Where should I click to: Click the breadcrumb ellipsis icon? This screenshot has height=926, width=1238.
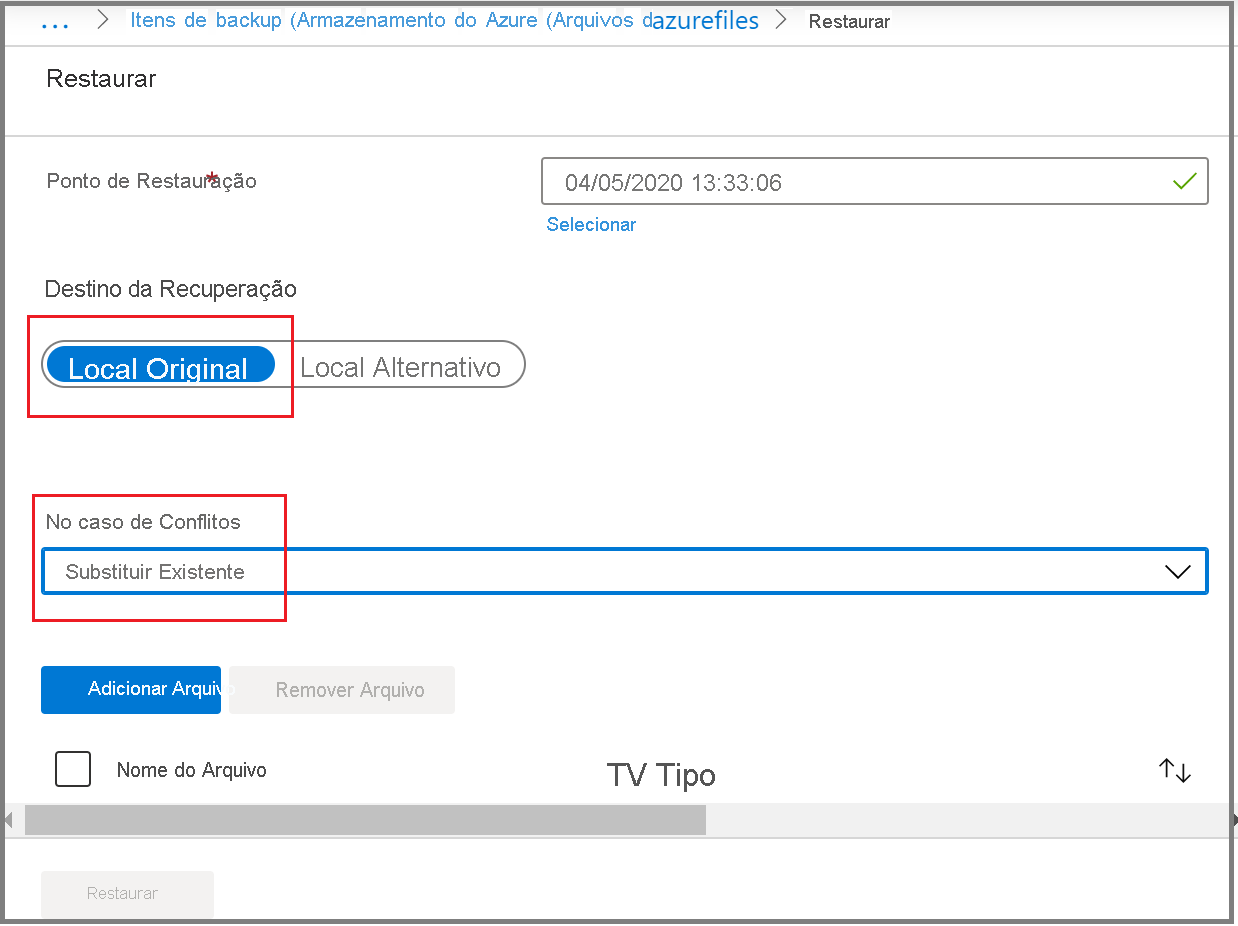tap(55, 22)
